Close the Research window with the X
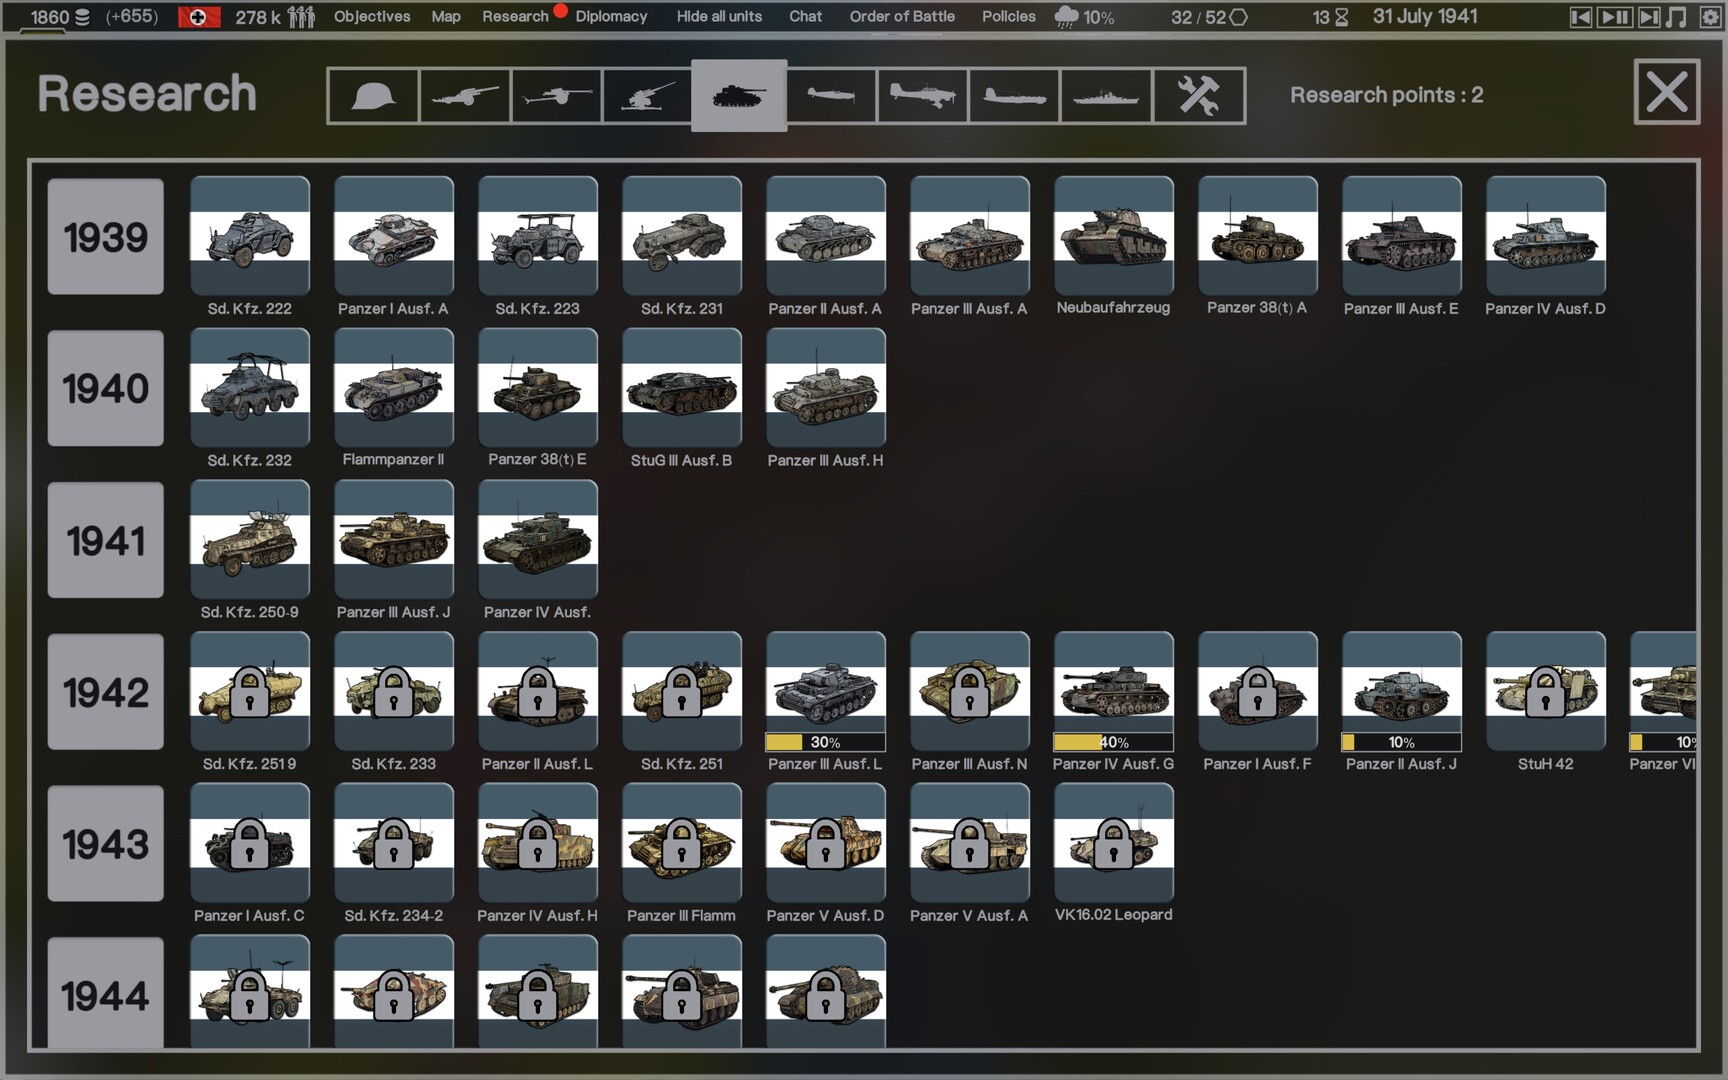 point(1666,92)
